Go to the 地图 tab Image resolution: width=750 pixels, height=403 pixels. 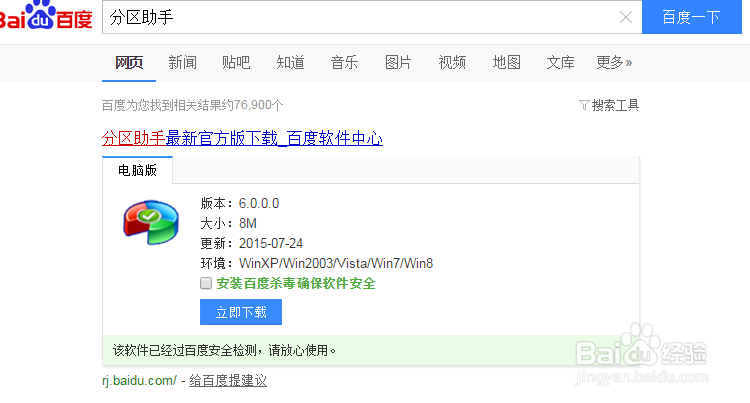[x=507, y=62]
